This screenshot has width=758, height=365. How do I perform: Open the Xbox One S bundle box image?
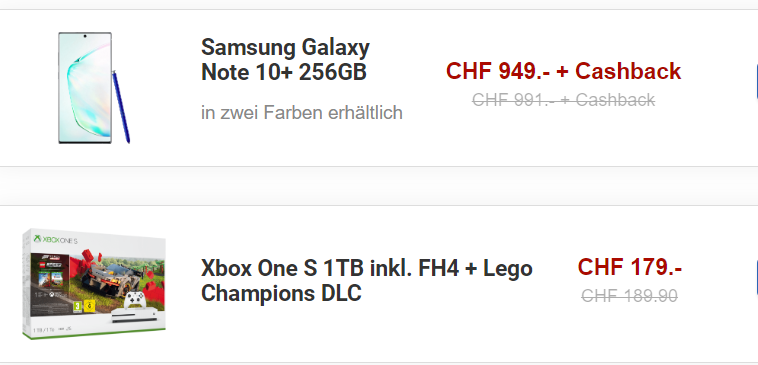click(94, 284)
